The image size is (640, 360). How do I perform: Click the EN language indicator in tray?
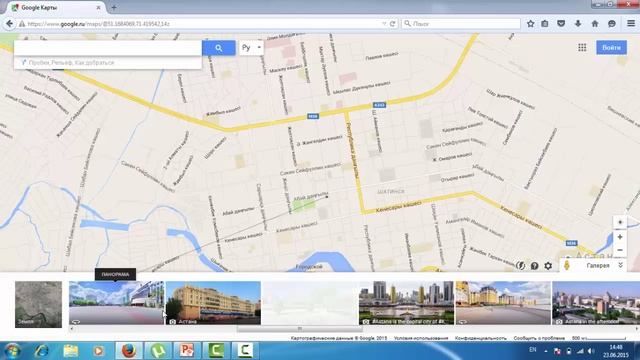[x=533, y=350]
